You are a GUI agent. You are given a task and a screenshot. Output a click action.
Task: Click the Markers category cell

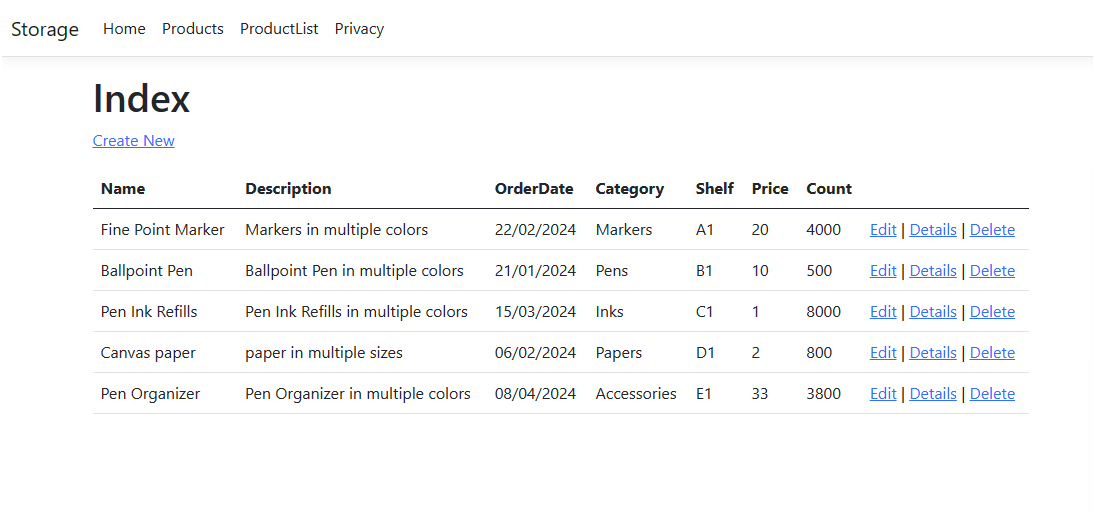624,230
